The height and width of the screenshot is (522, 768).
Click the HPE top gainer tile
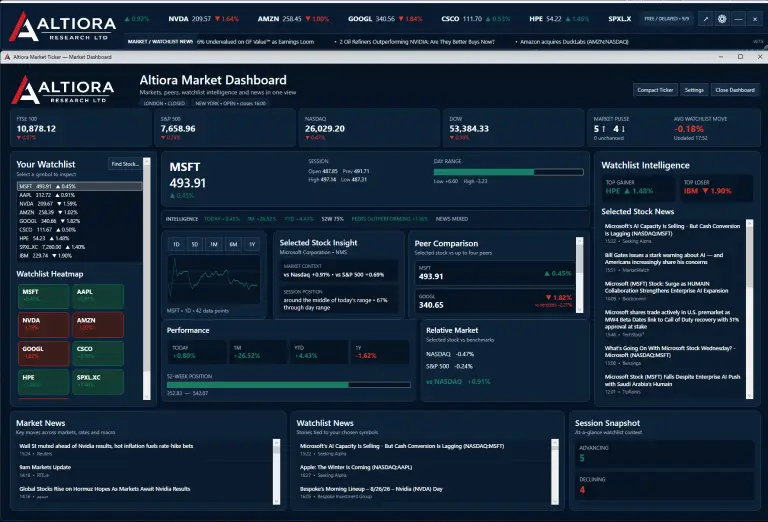coord(639,188)
